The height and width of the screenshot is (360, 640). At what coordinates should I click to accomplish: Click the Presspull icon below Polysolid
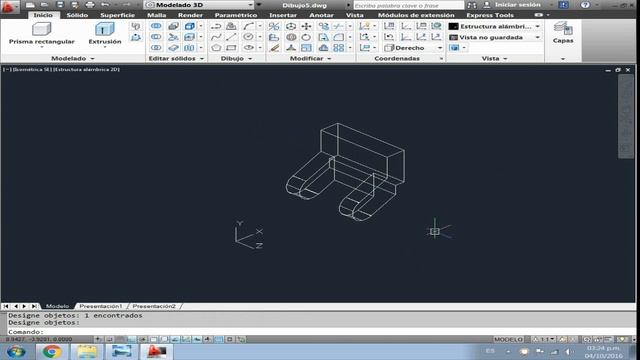pos(136,37)
